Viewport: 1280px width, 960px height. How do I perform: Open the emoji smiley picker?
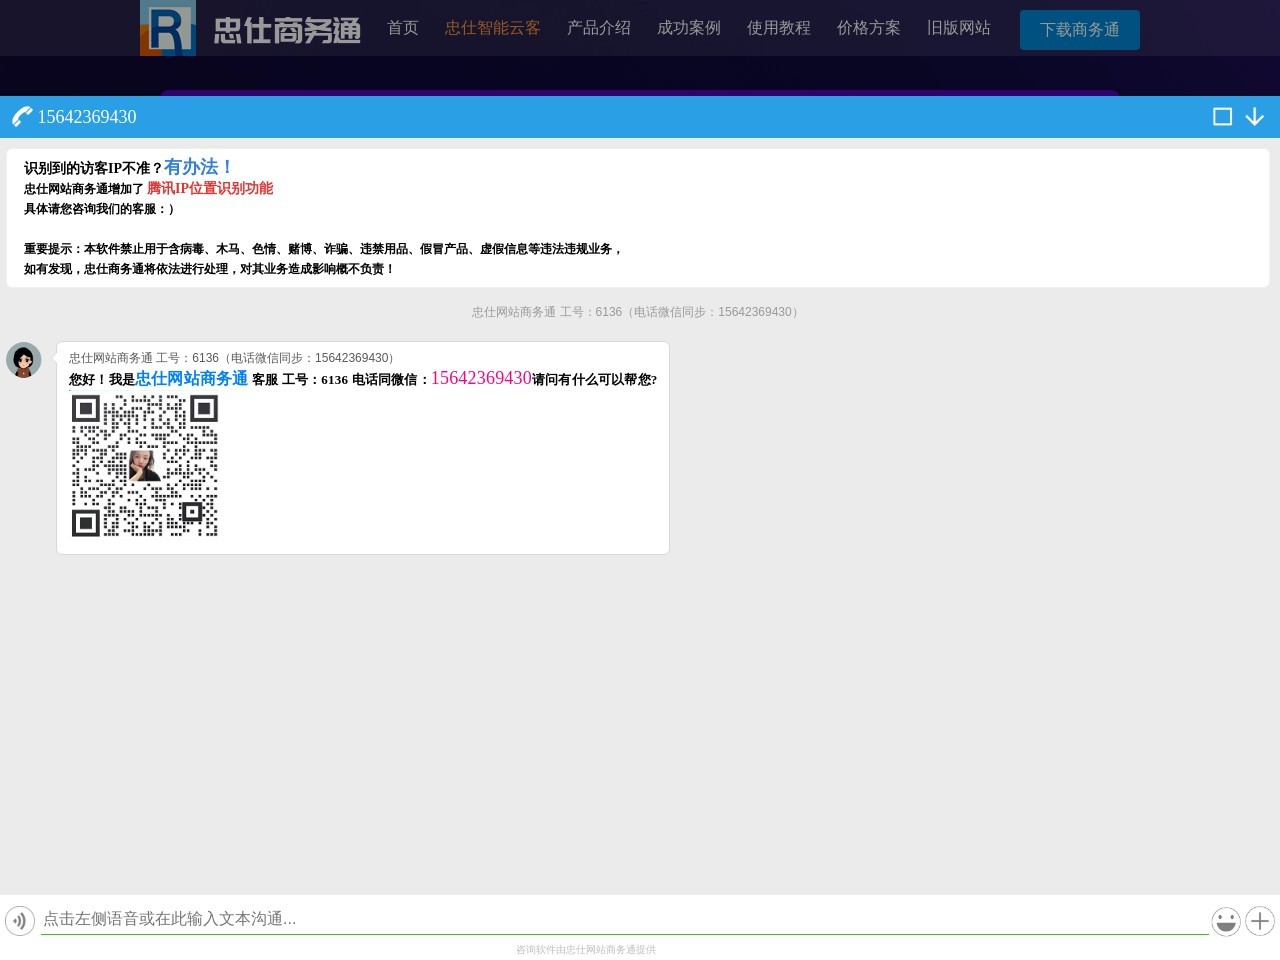(1226, 921)
